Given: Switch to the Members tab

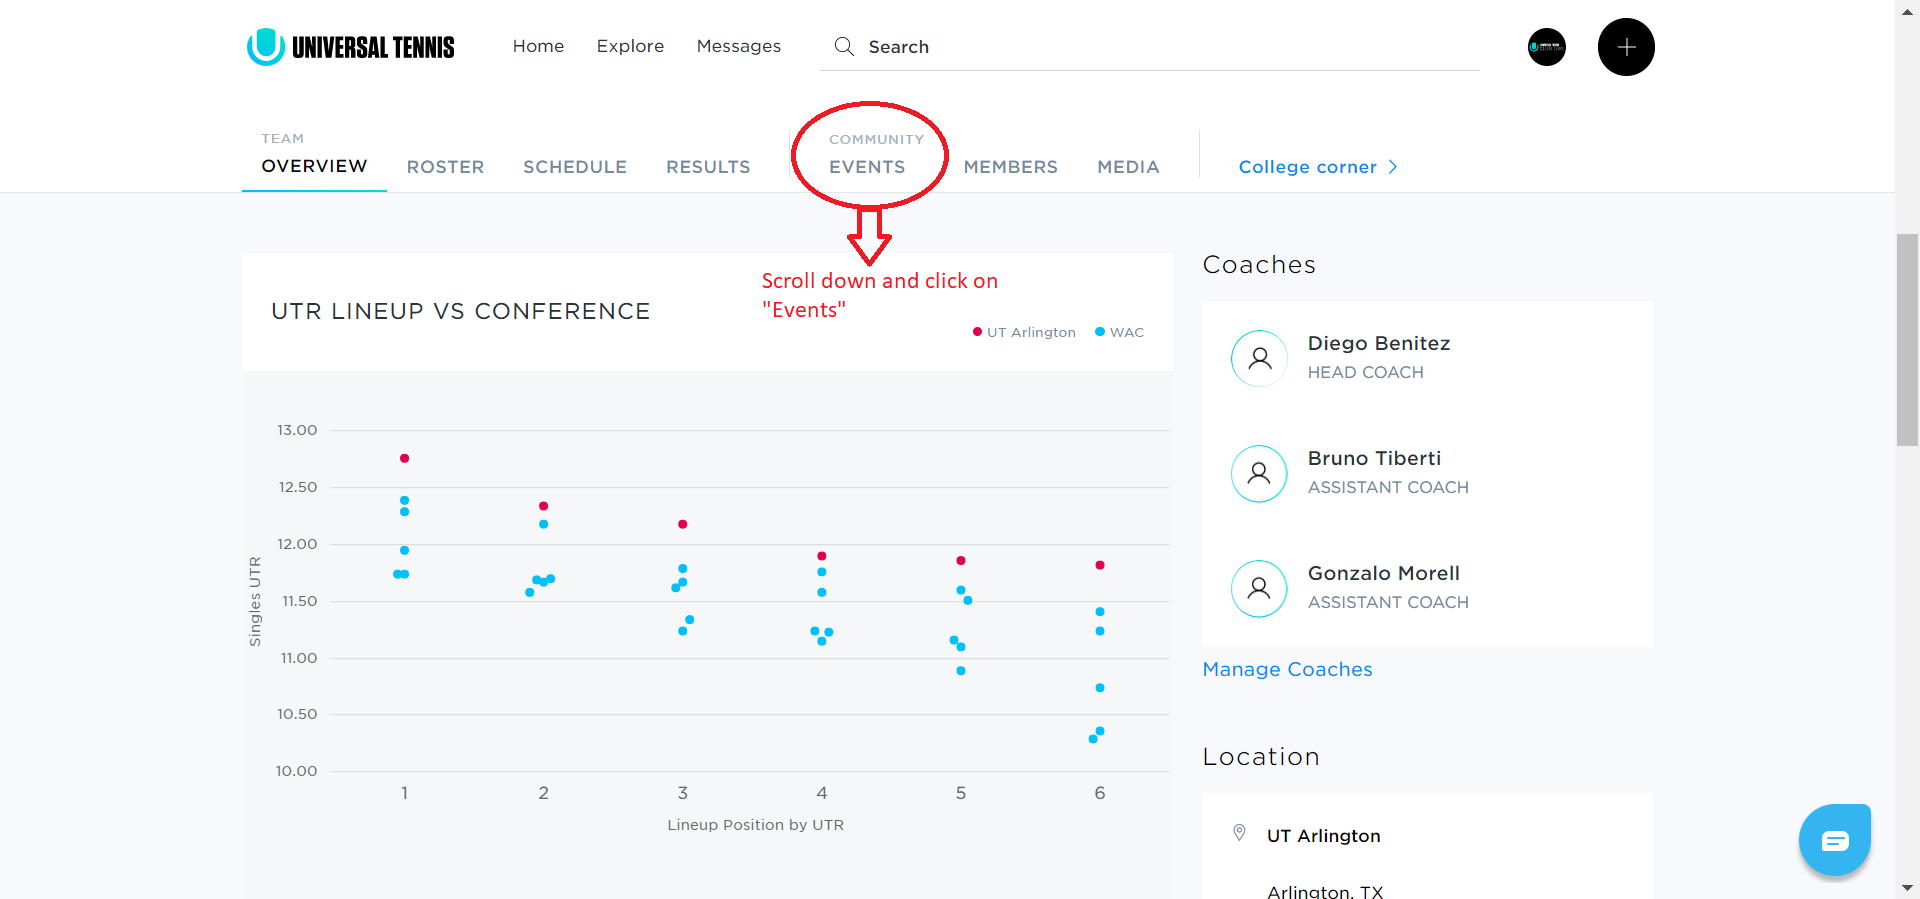Looking at the screenshot, I should (1010, 167).
